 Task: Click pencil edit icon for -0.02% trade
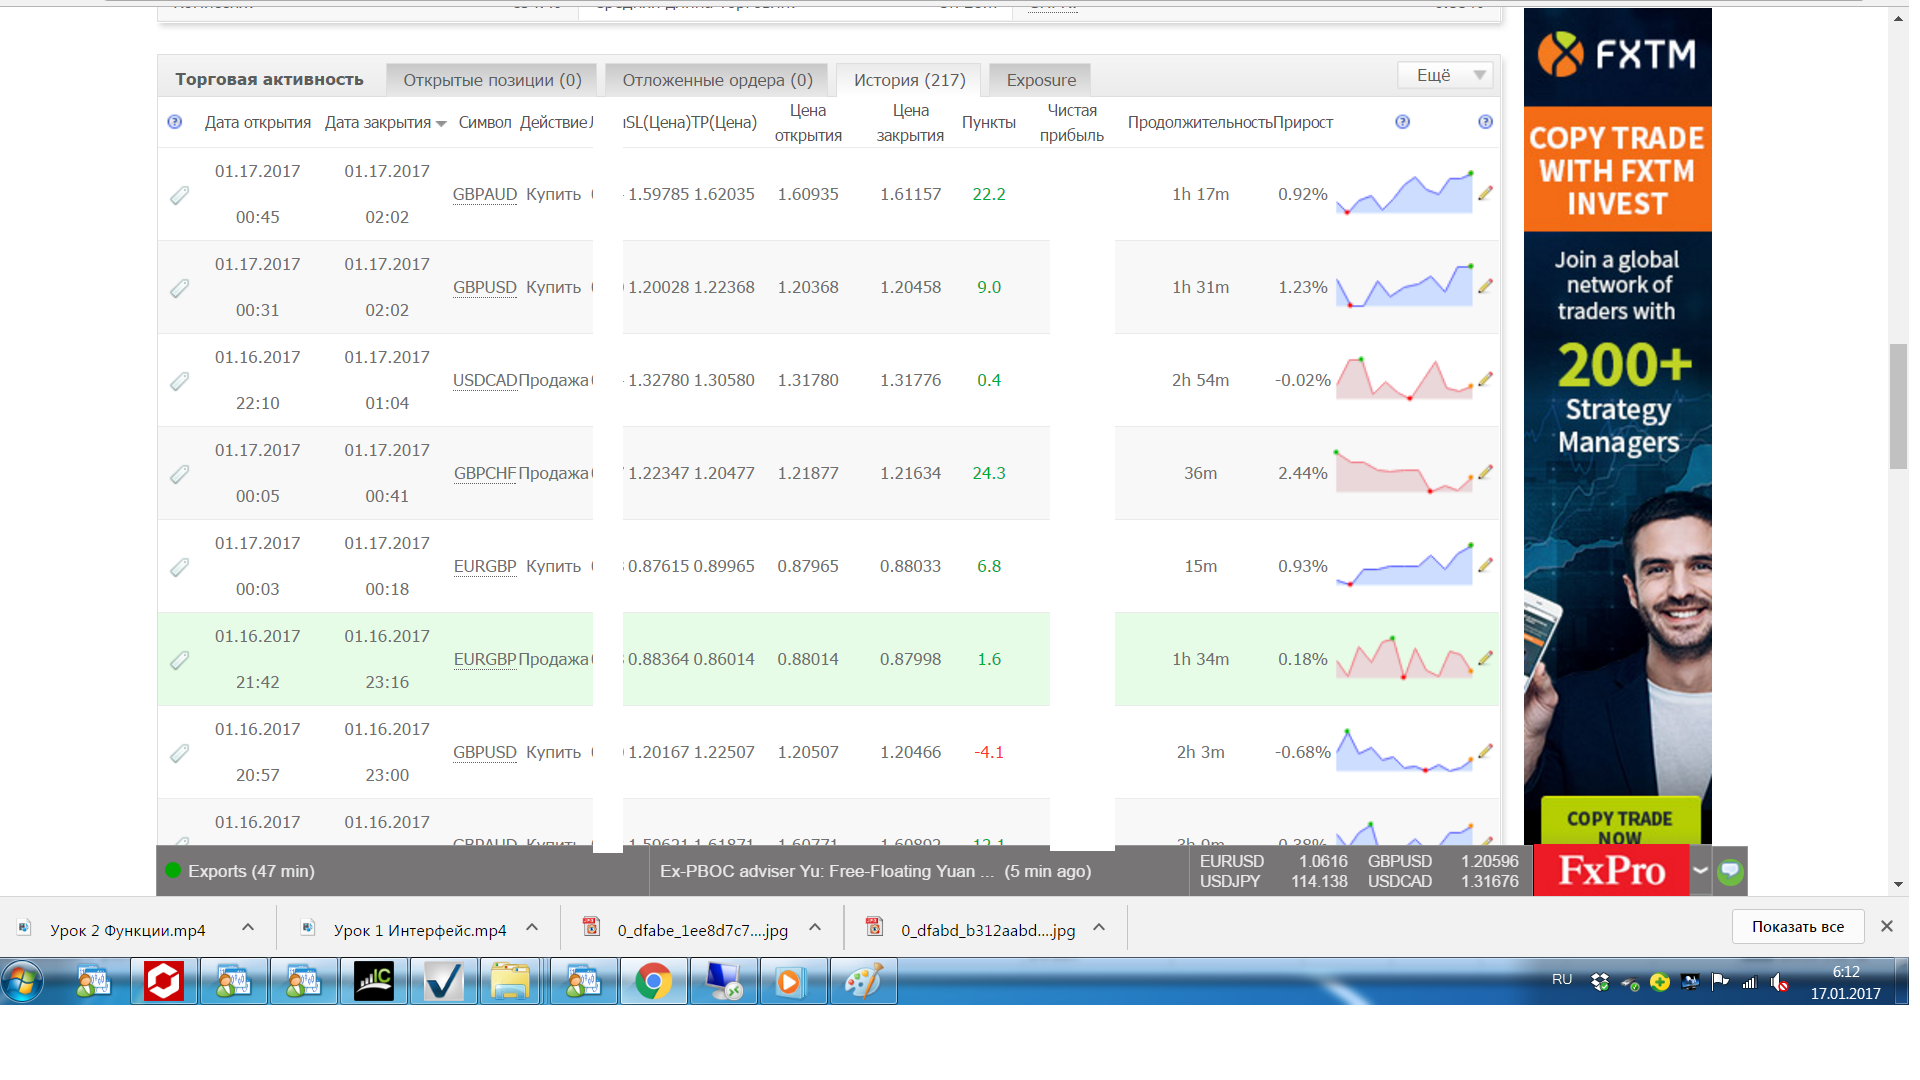(1486, 379)
